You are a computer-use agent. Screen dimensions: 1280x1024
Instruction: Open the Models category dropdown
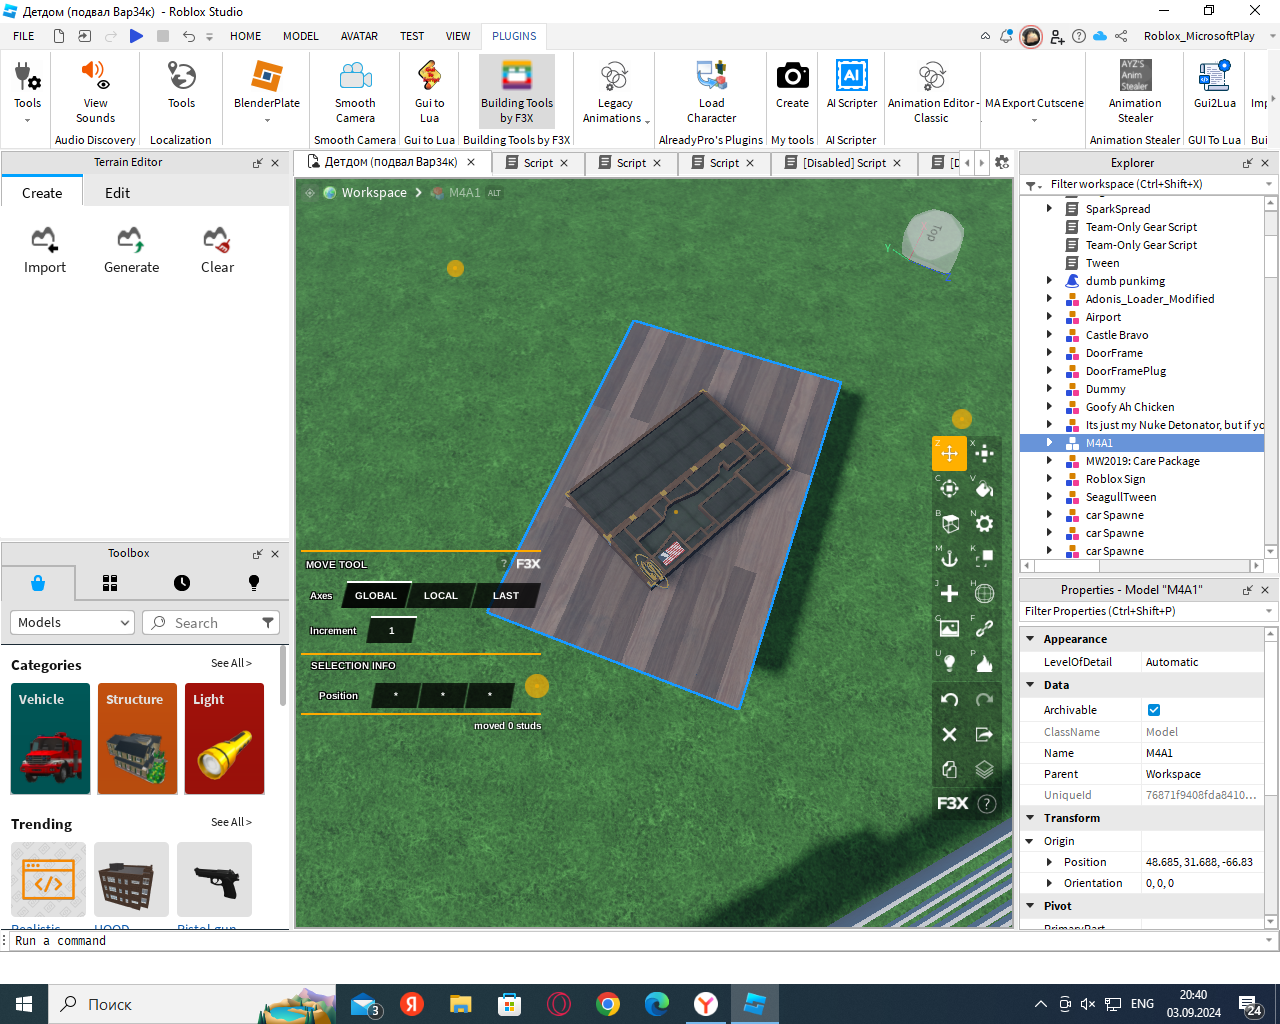tap(73, 622)
